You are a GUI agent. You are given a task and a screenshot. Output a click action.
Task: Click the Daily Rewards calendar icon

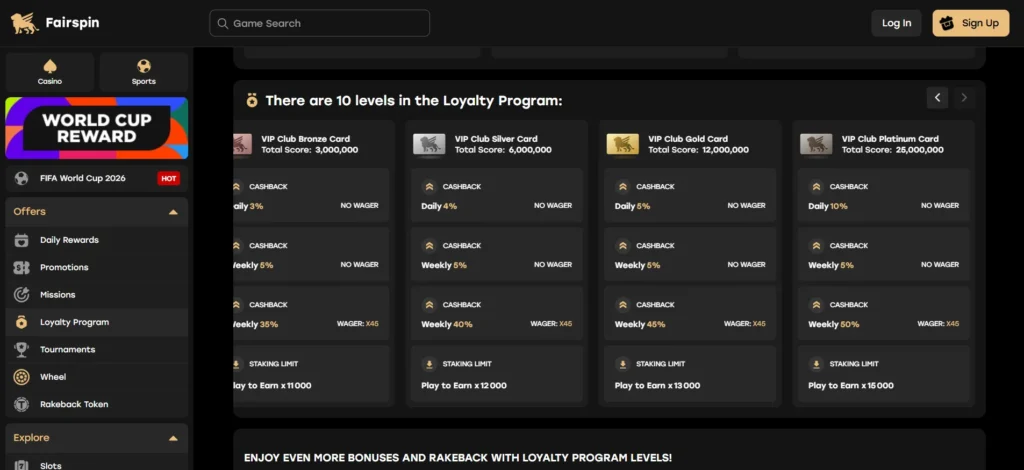click(22, 240)
